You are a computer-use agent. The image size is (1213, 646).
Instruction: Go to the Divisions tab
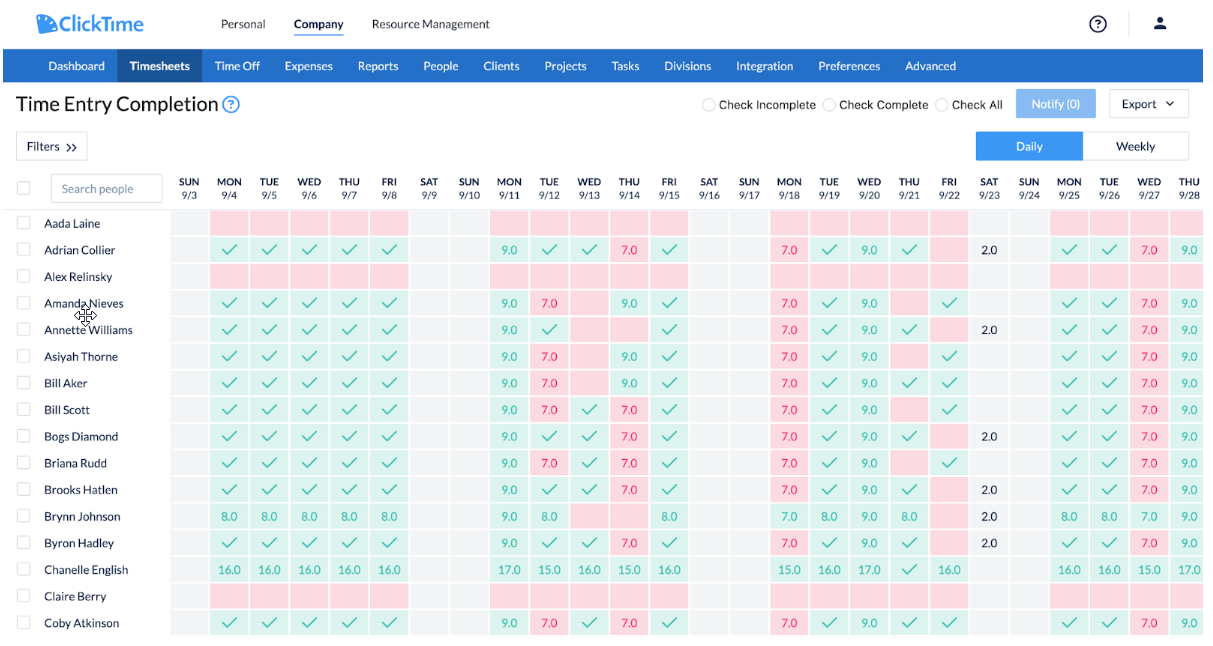(x=688, y=66)
